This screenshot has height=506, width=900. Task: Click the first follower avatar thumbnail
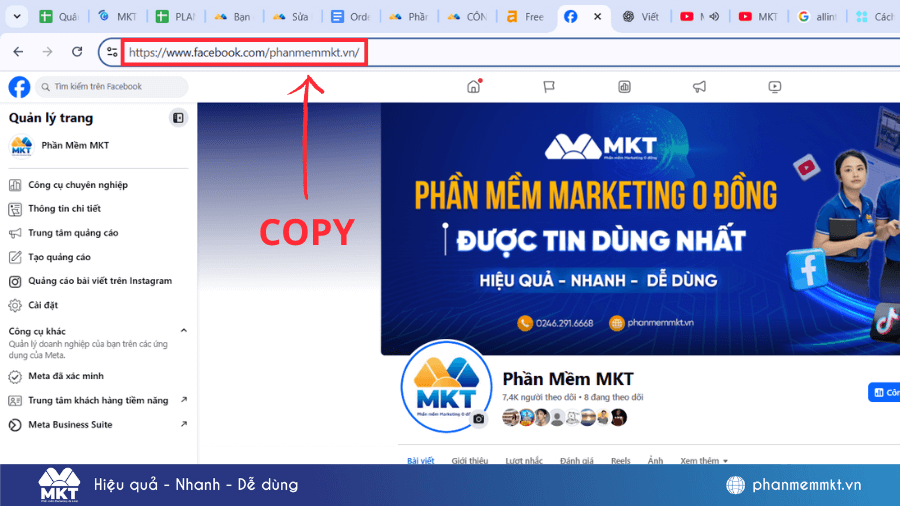tap(510, 418)
